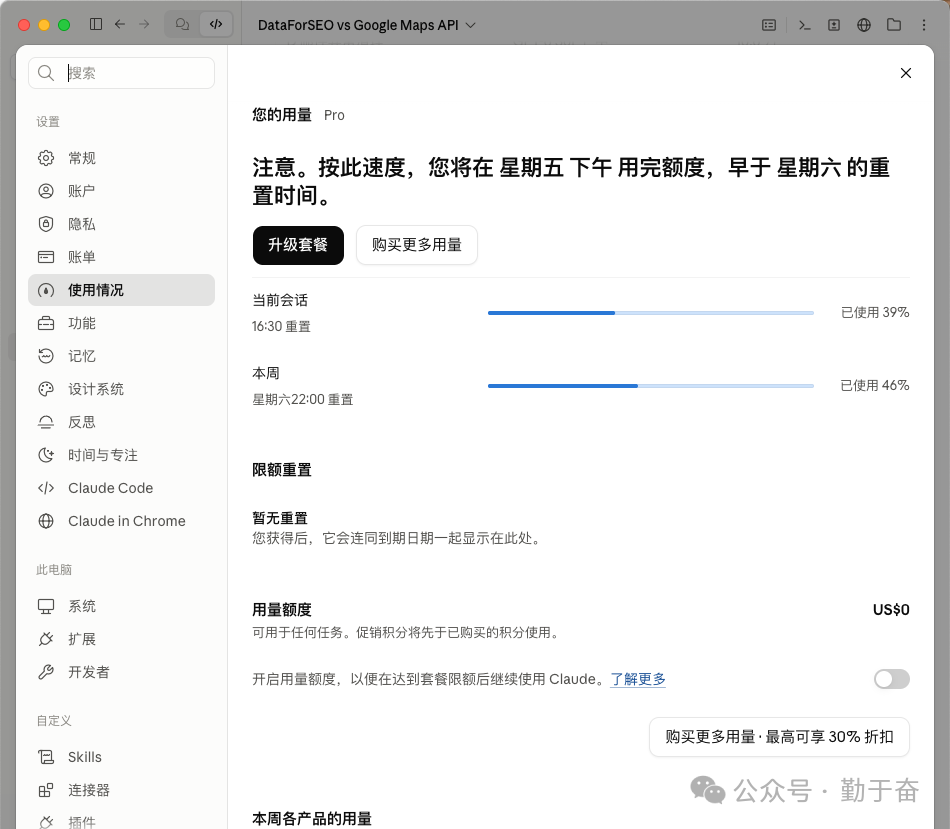Image resolution: width=950 pixels, height=829 pixels.
Task: Click the 搜索 search field
Action: pos(121,73)
